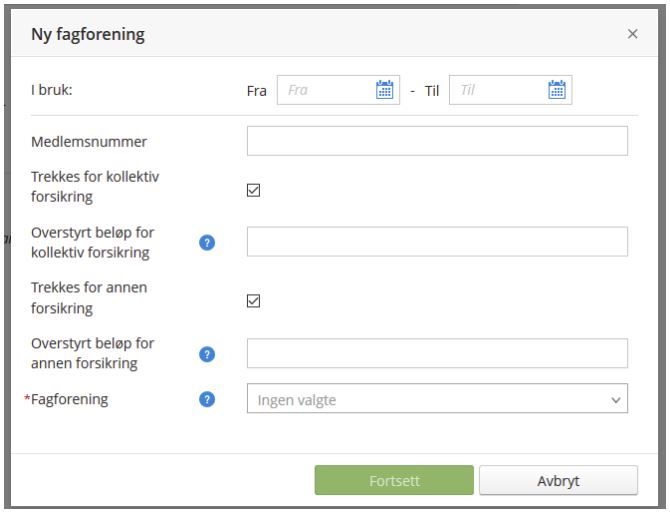Screen dimensions: 670x513
Task: Close the Ny fagforening dialog with X
Action: (632, 34)
